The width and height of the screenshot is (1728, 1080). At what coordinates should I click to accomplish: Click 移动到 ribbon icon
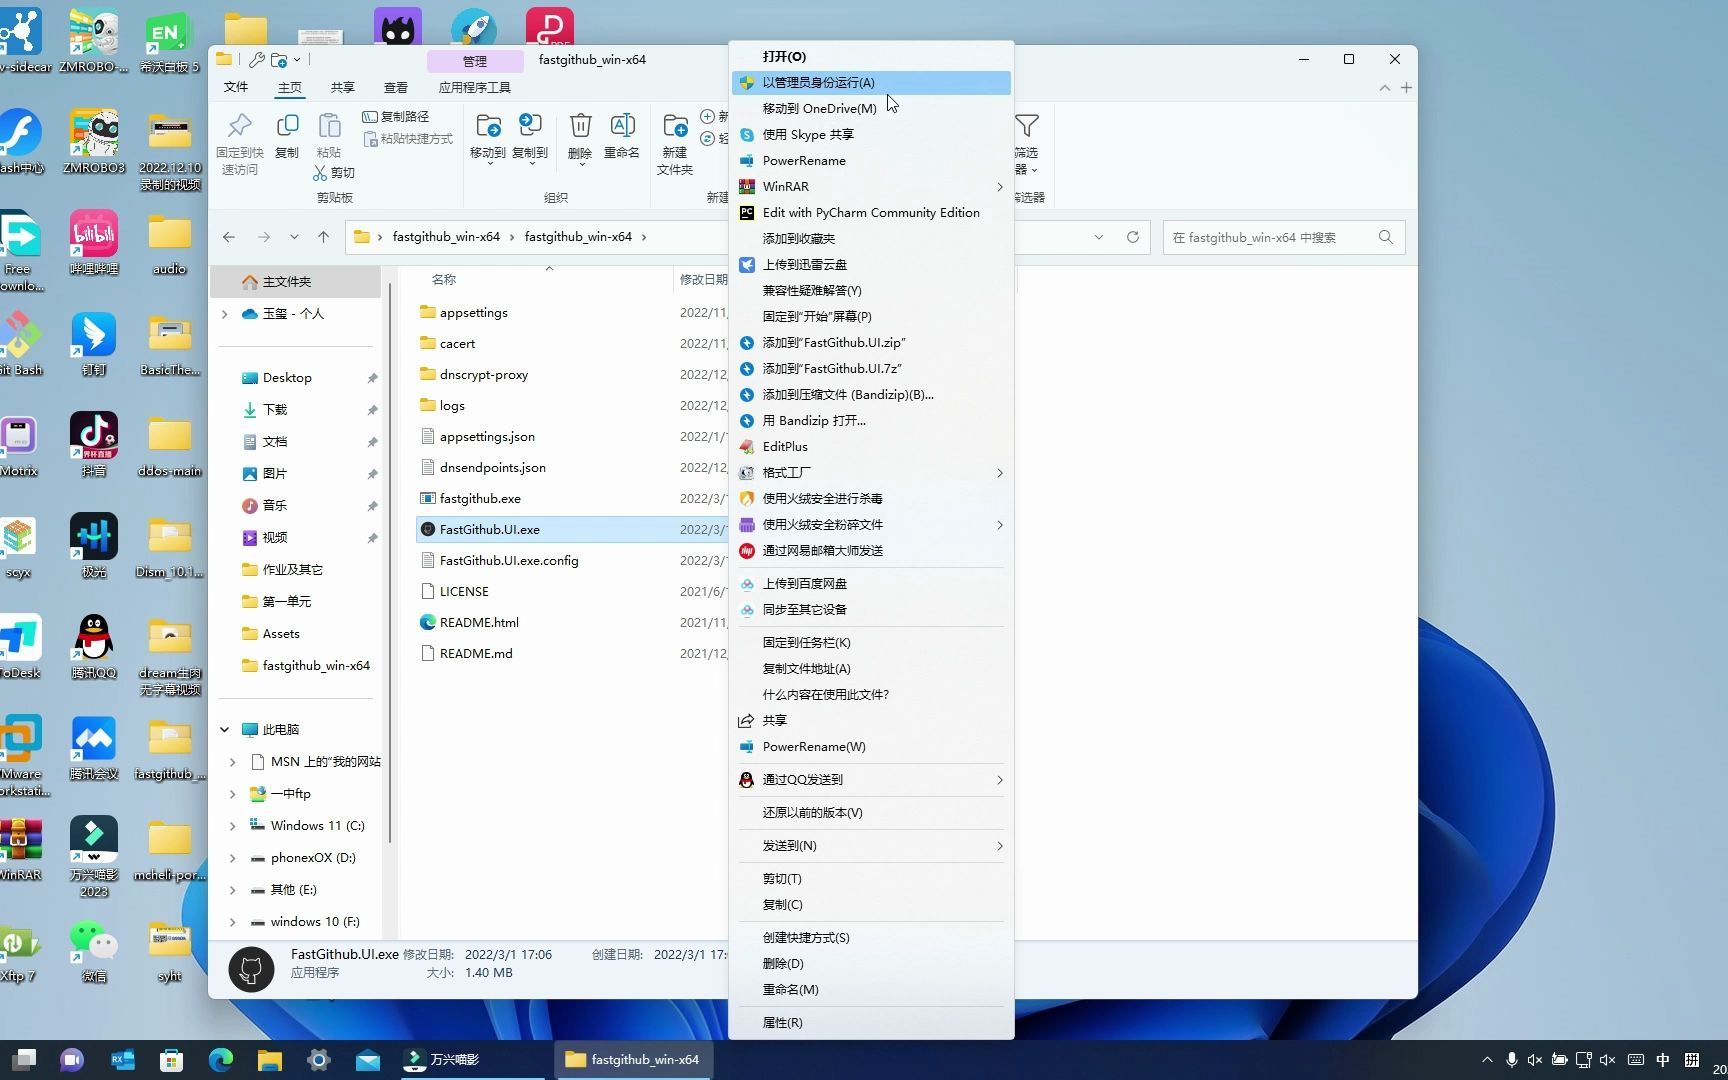point(488,137)
